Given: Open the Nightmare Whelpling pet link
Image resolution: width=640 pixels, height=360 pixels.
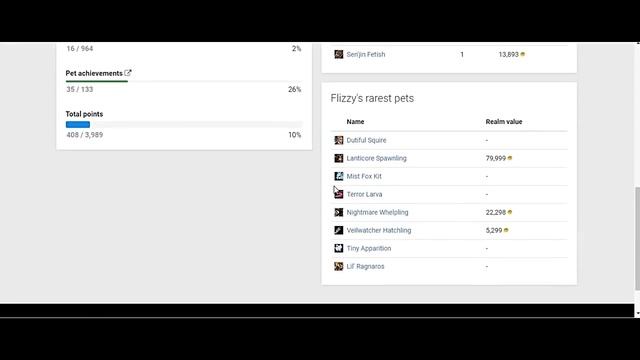Looking at the screenshot, I should coord(377,212).
